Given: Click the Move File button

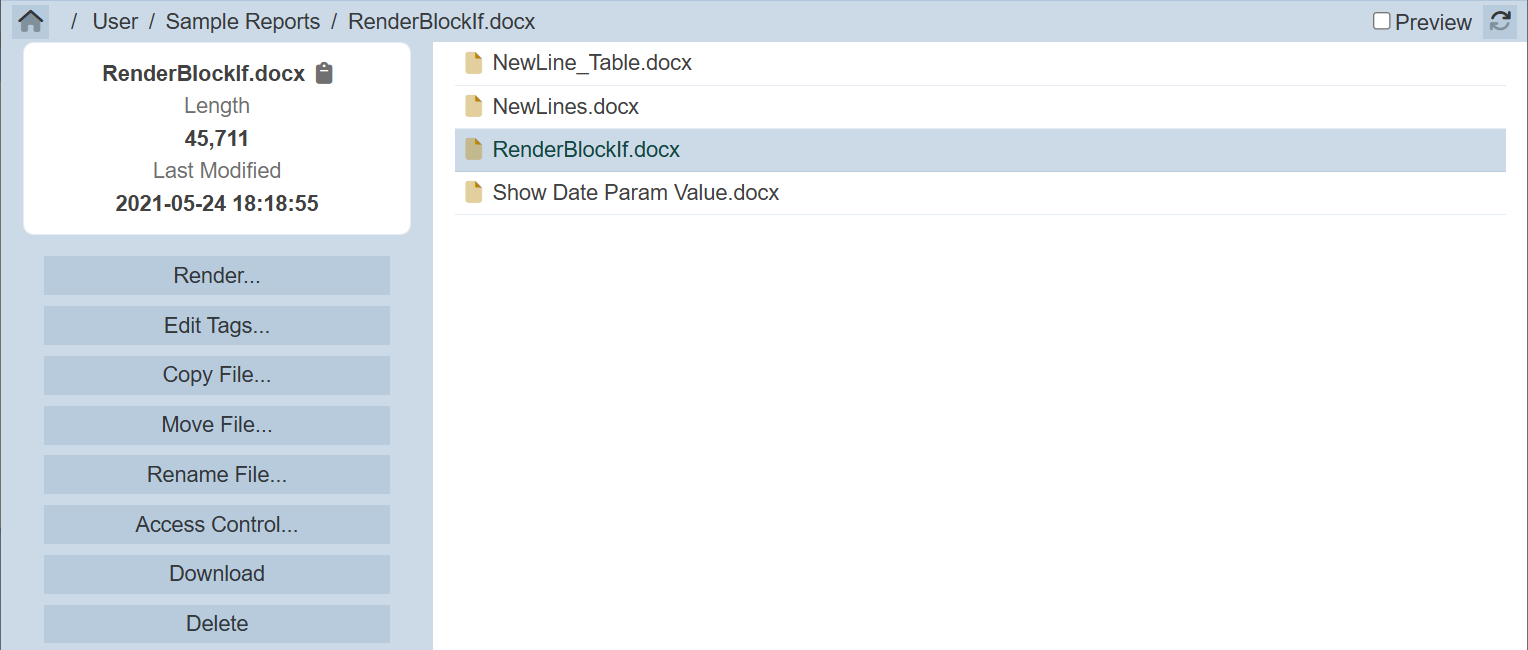Looking at the screenshot, I should click(x=217, y=425).
